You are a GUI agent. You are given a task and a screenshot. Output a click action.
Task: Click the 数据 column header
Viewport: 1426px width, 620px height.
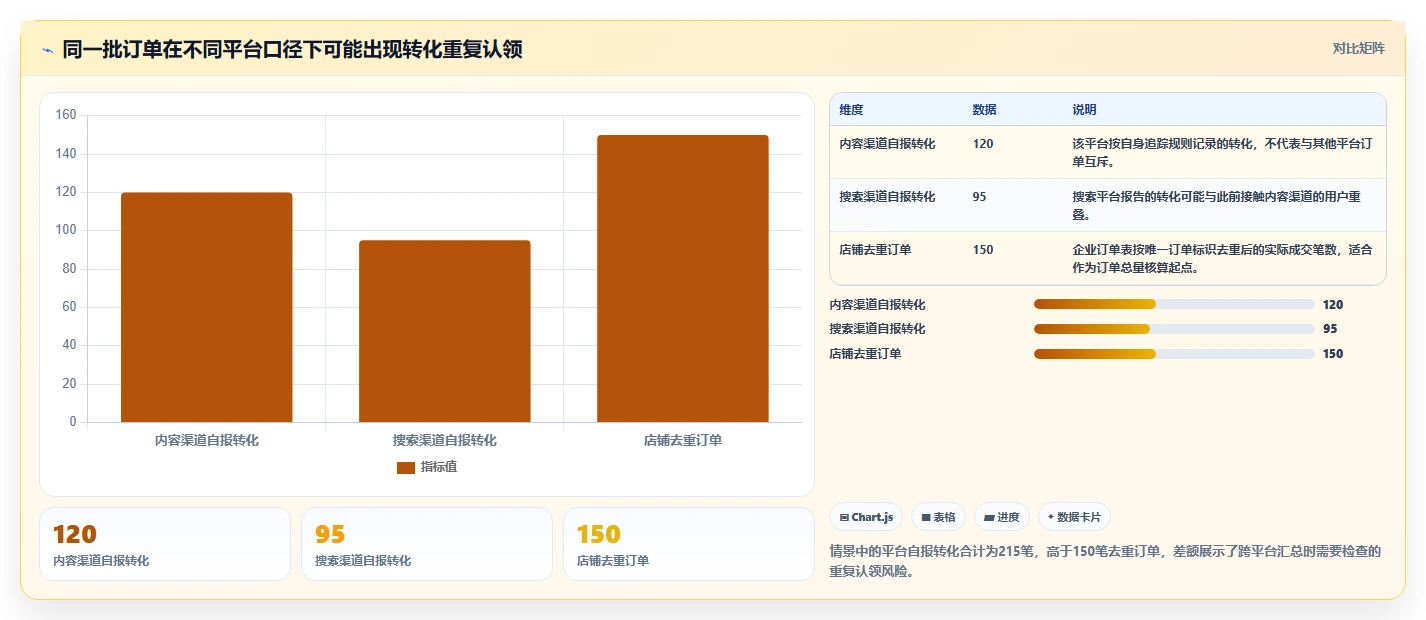pos(984,110)
